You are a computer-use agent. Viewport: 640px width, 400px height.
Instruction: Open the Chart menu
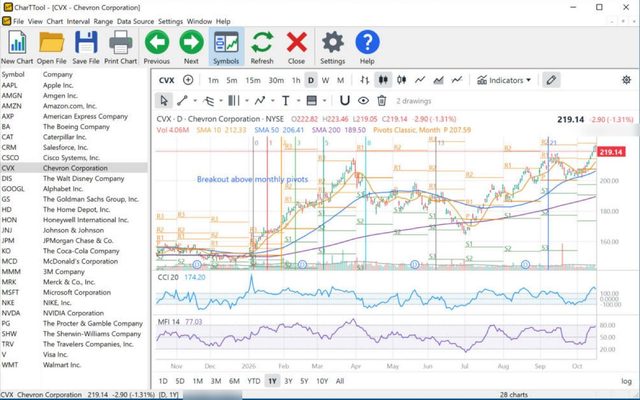coord(54,21)
